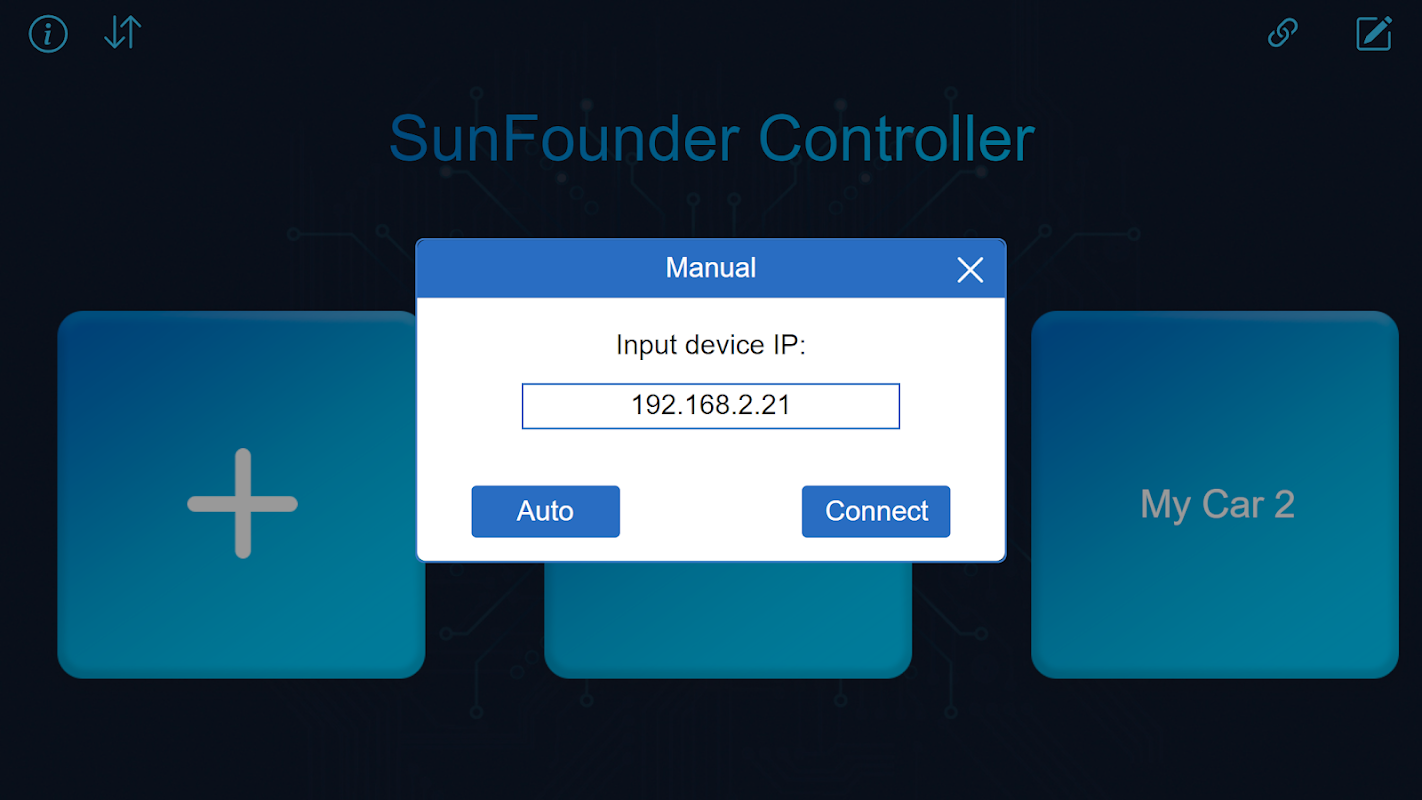Click the dark area beneath the cards
This screenshot has height=800, width=1422.
tap(711, 740)
